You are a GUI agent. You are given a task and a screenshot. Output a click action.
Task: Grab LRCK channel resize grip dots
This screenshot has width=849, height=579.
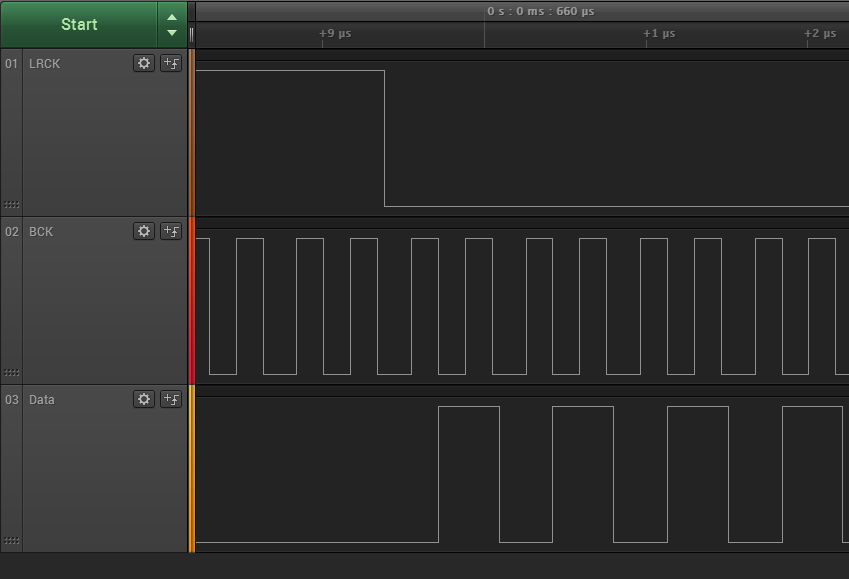coord(11,205)
